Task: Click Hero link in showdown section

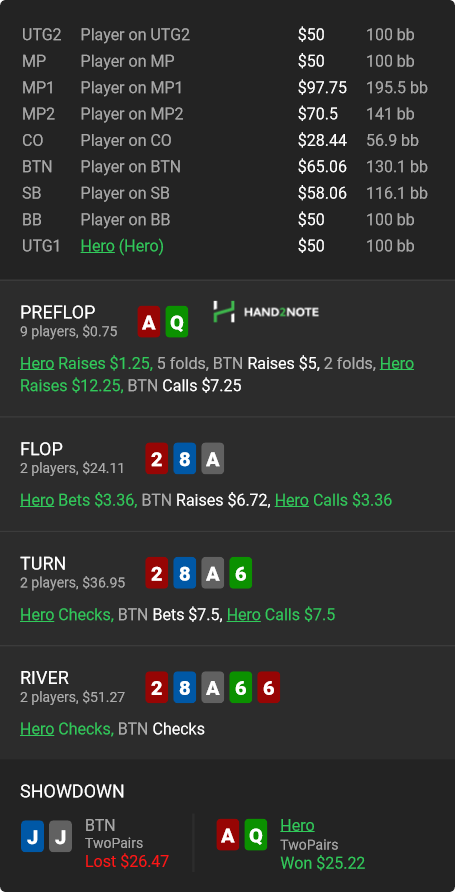Action: click(x=297, y=825)
